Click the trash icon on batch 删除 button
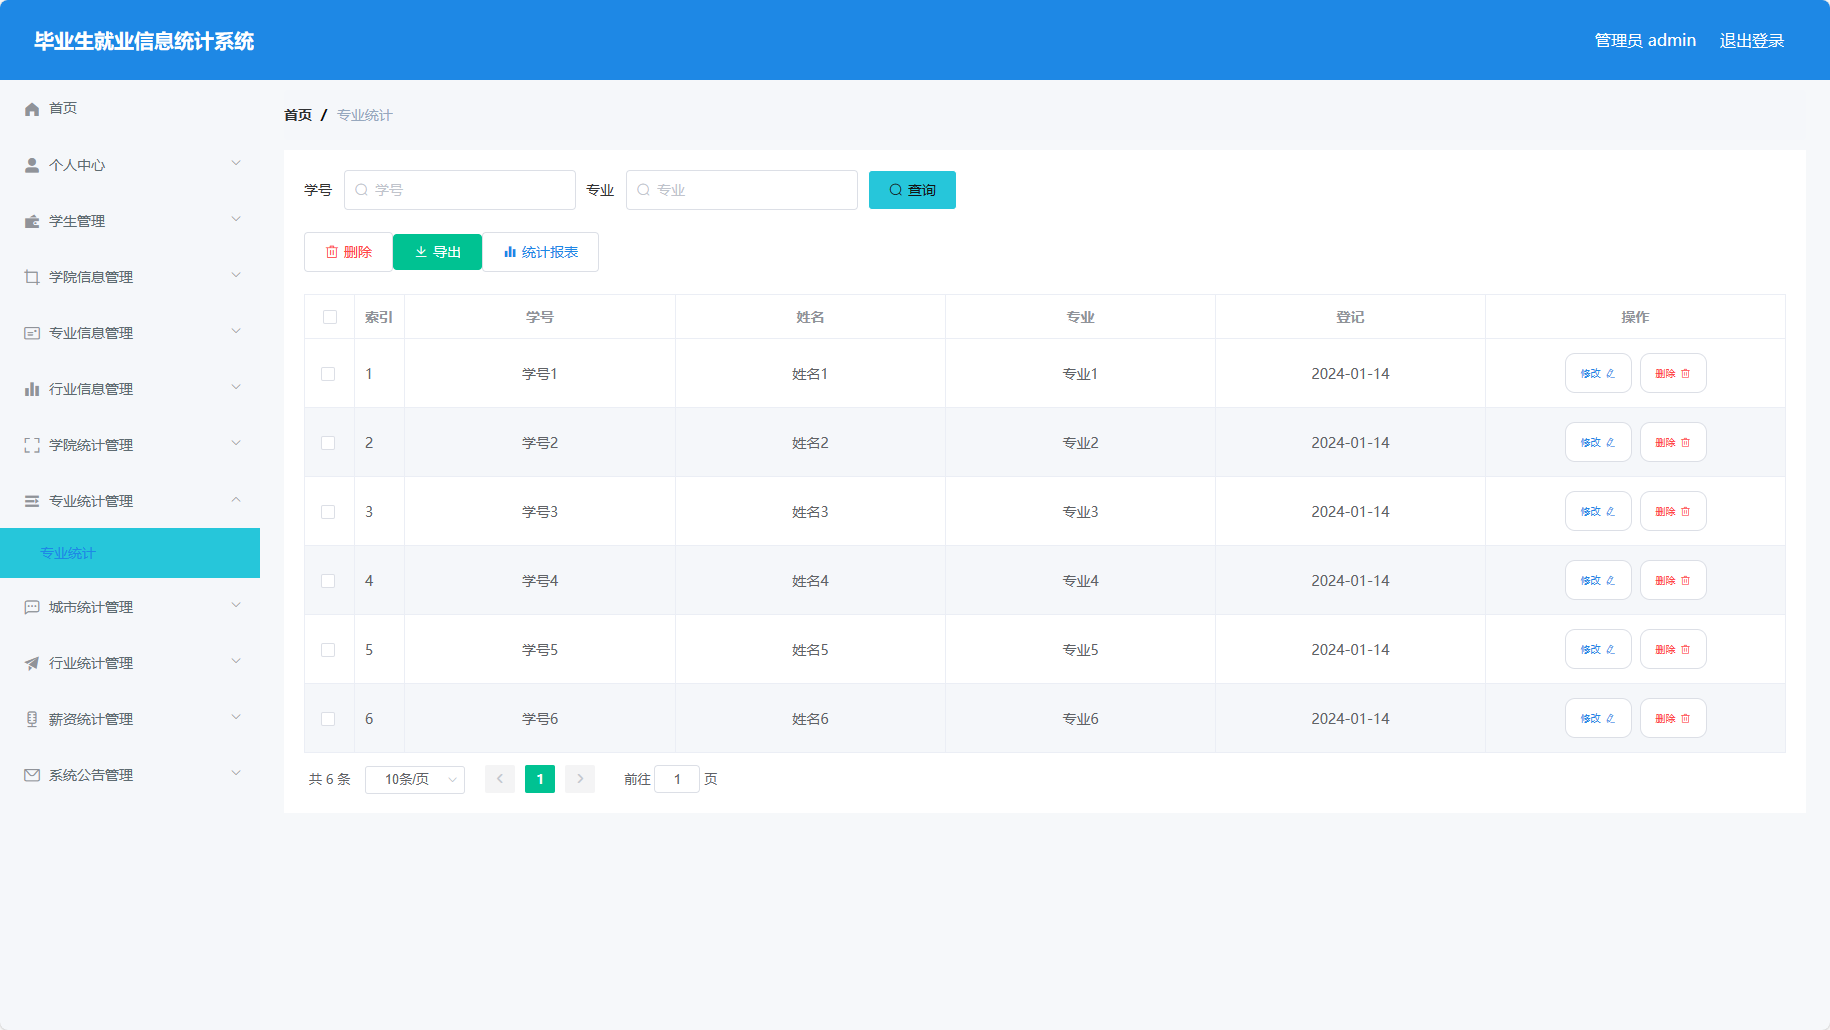Viewport: 1830px width, 1030px height. tap(332, 252)
